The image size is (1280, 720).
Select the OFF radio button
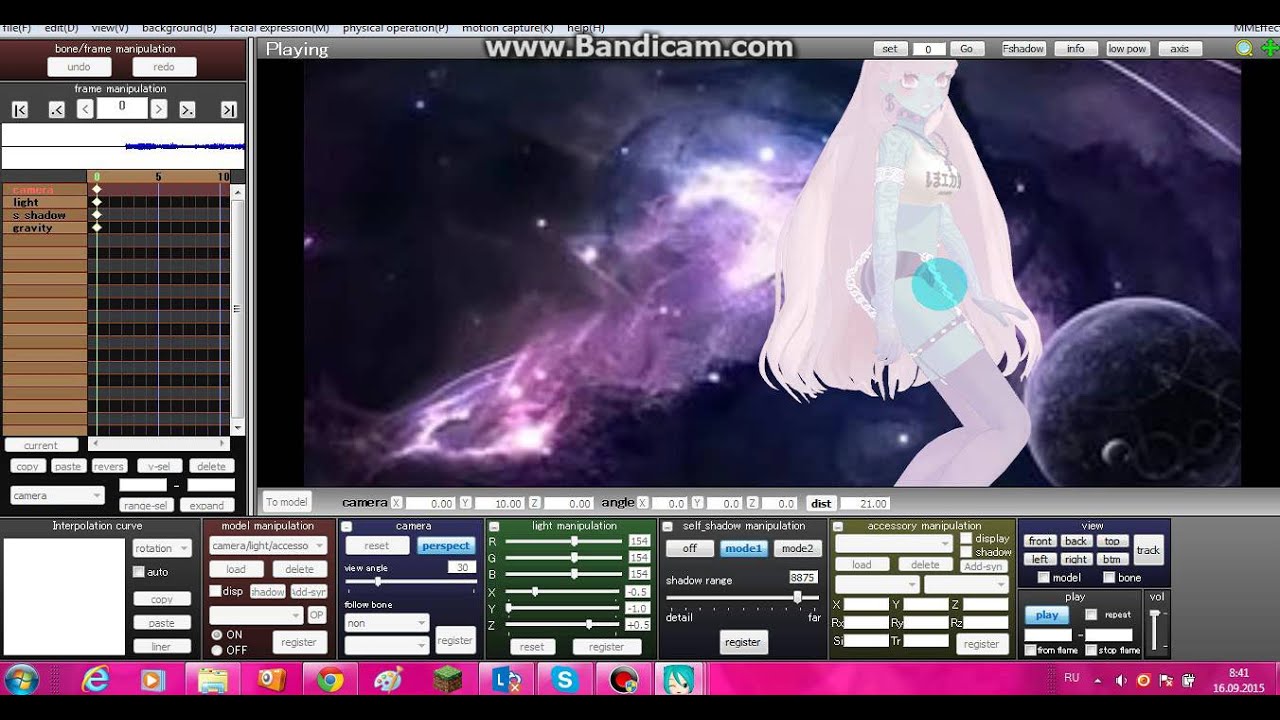pos(216,650)
